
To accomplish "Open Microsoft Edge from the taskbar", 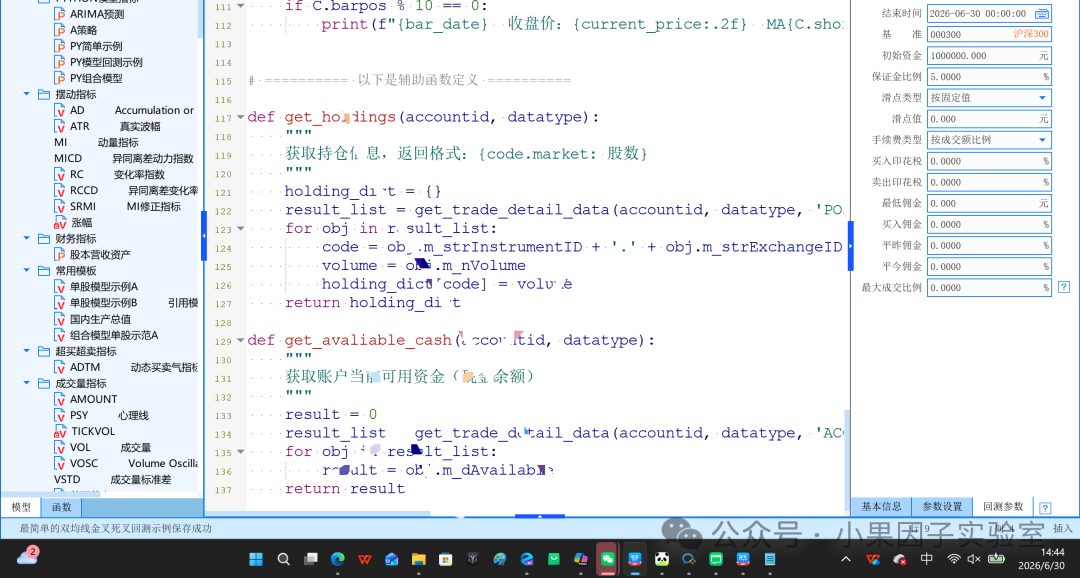I will [338, 559].
